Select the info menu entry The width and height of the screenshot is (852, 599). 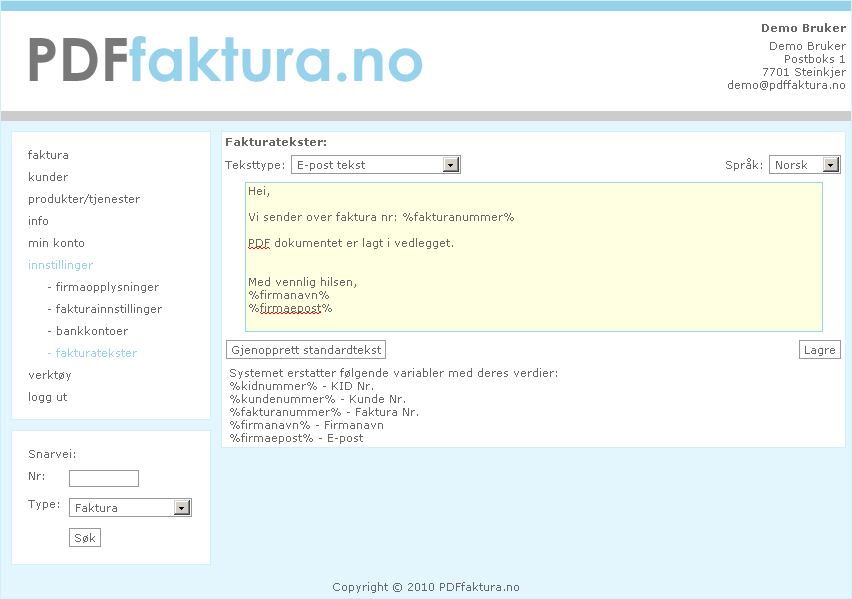38,221
